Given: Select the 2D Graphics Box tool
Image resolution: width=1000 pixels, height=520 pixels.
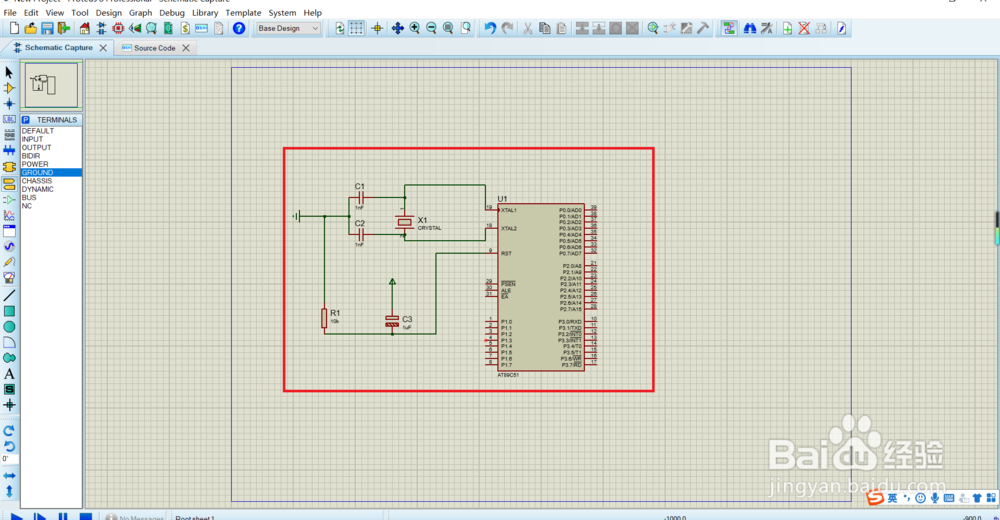Looking at the screenshot, I should (9, 311).
